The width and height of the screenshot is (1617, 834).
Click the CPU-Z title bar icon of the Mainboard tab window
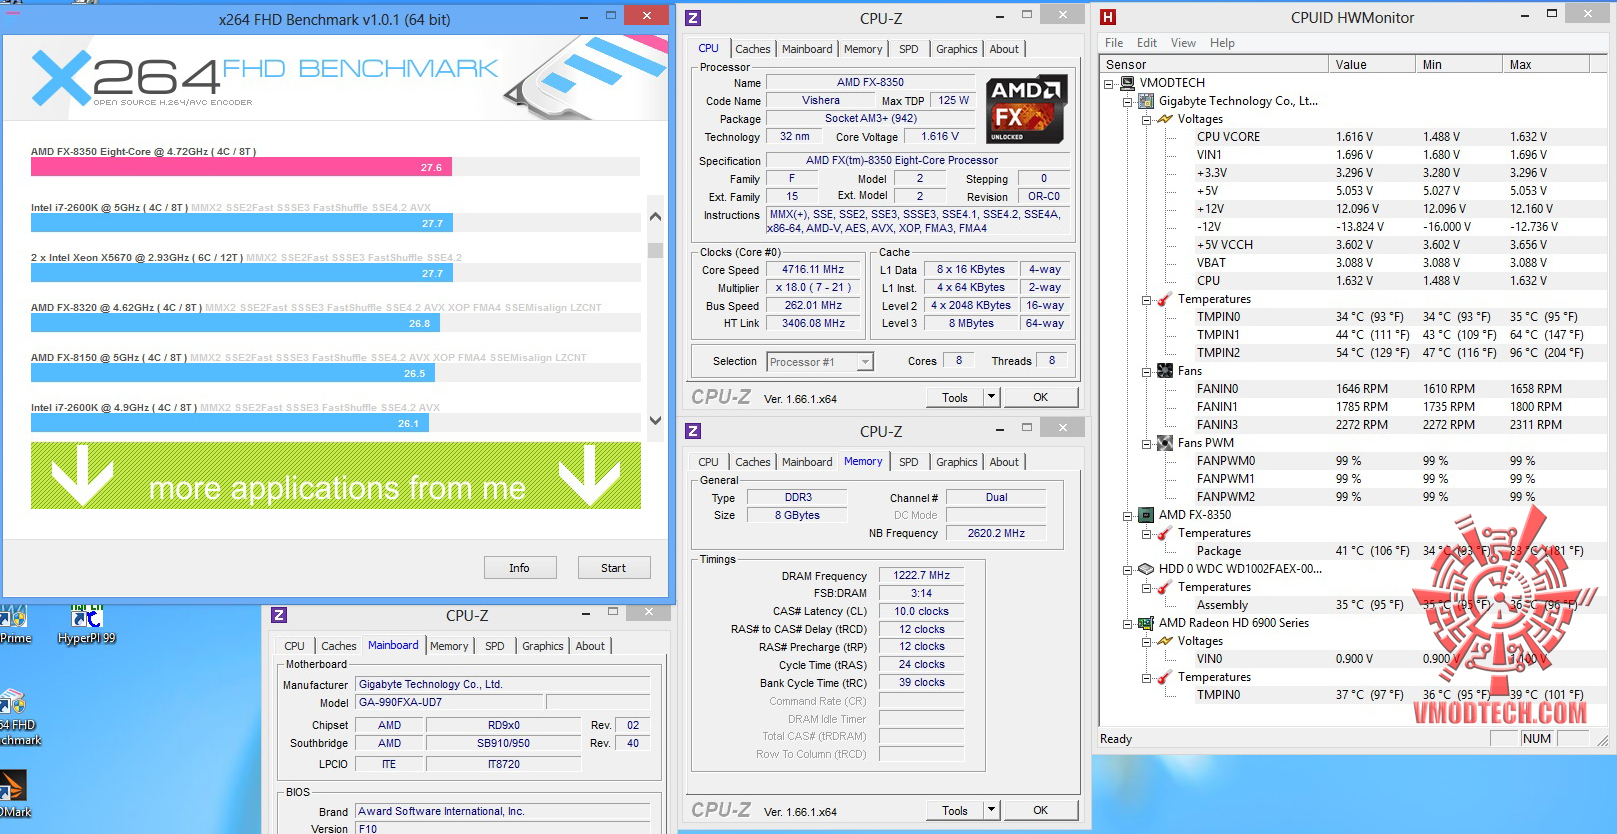pyautogui.click(x=279, y=615)
